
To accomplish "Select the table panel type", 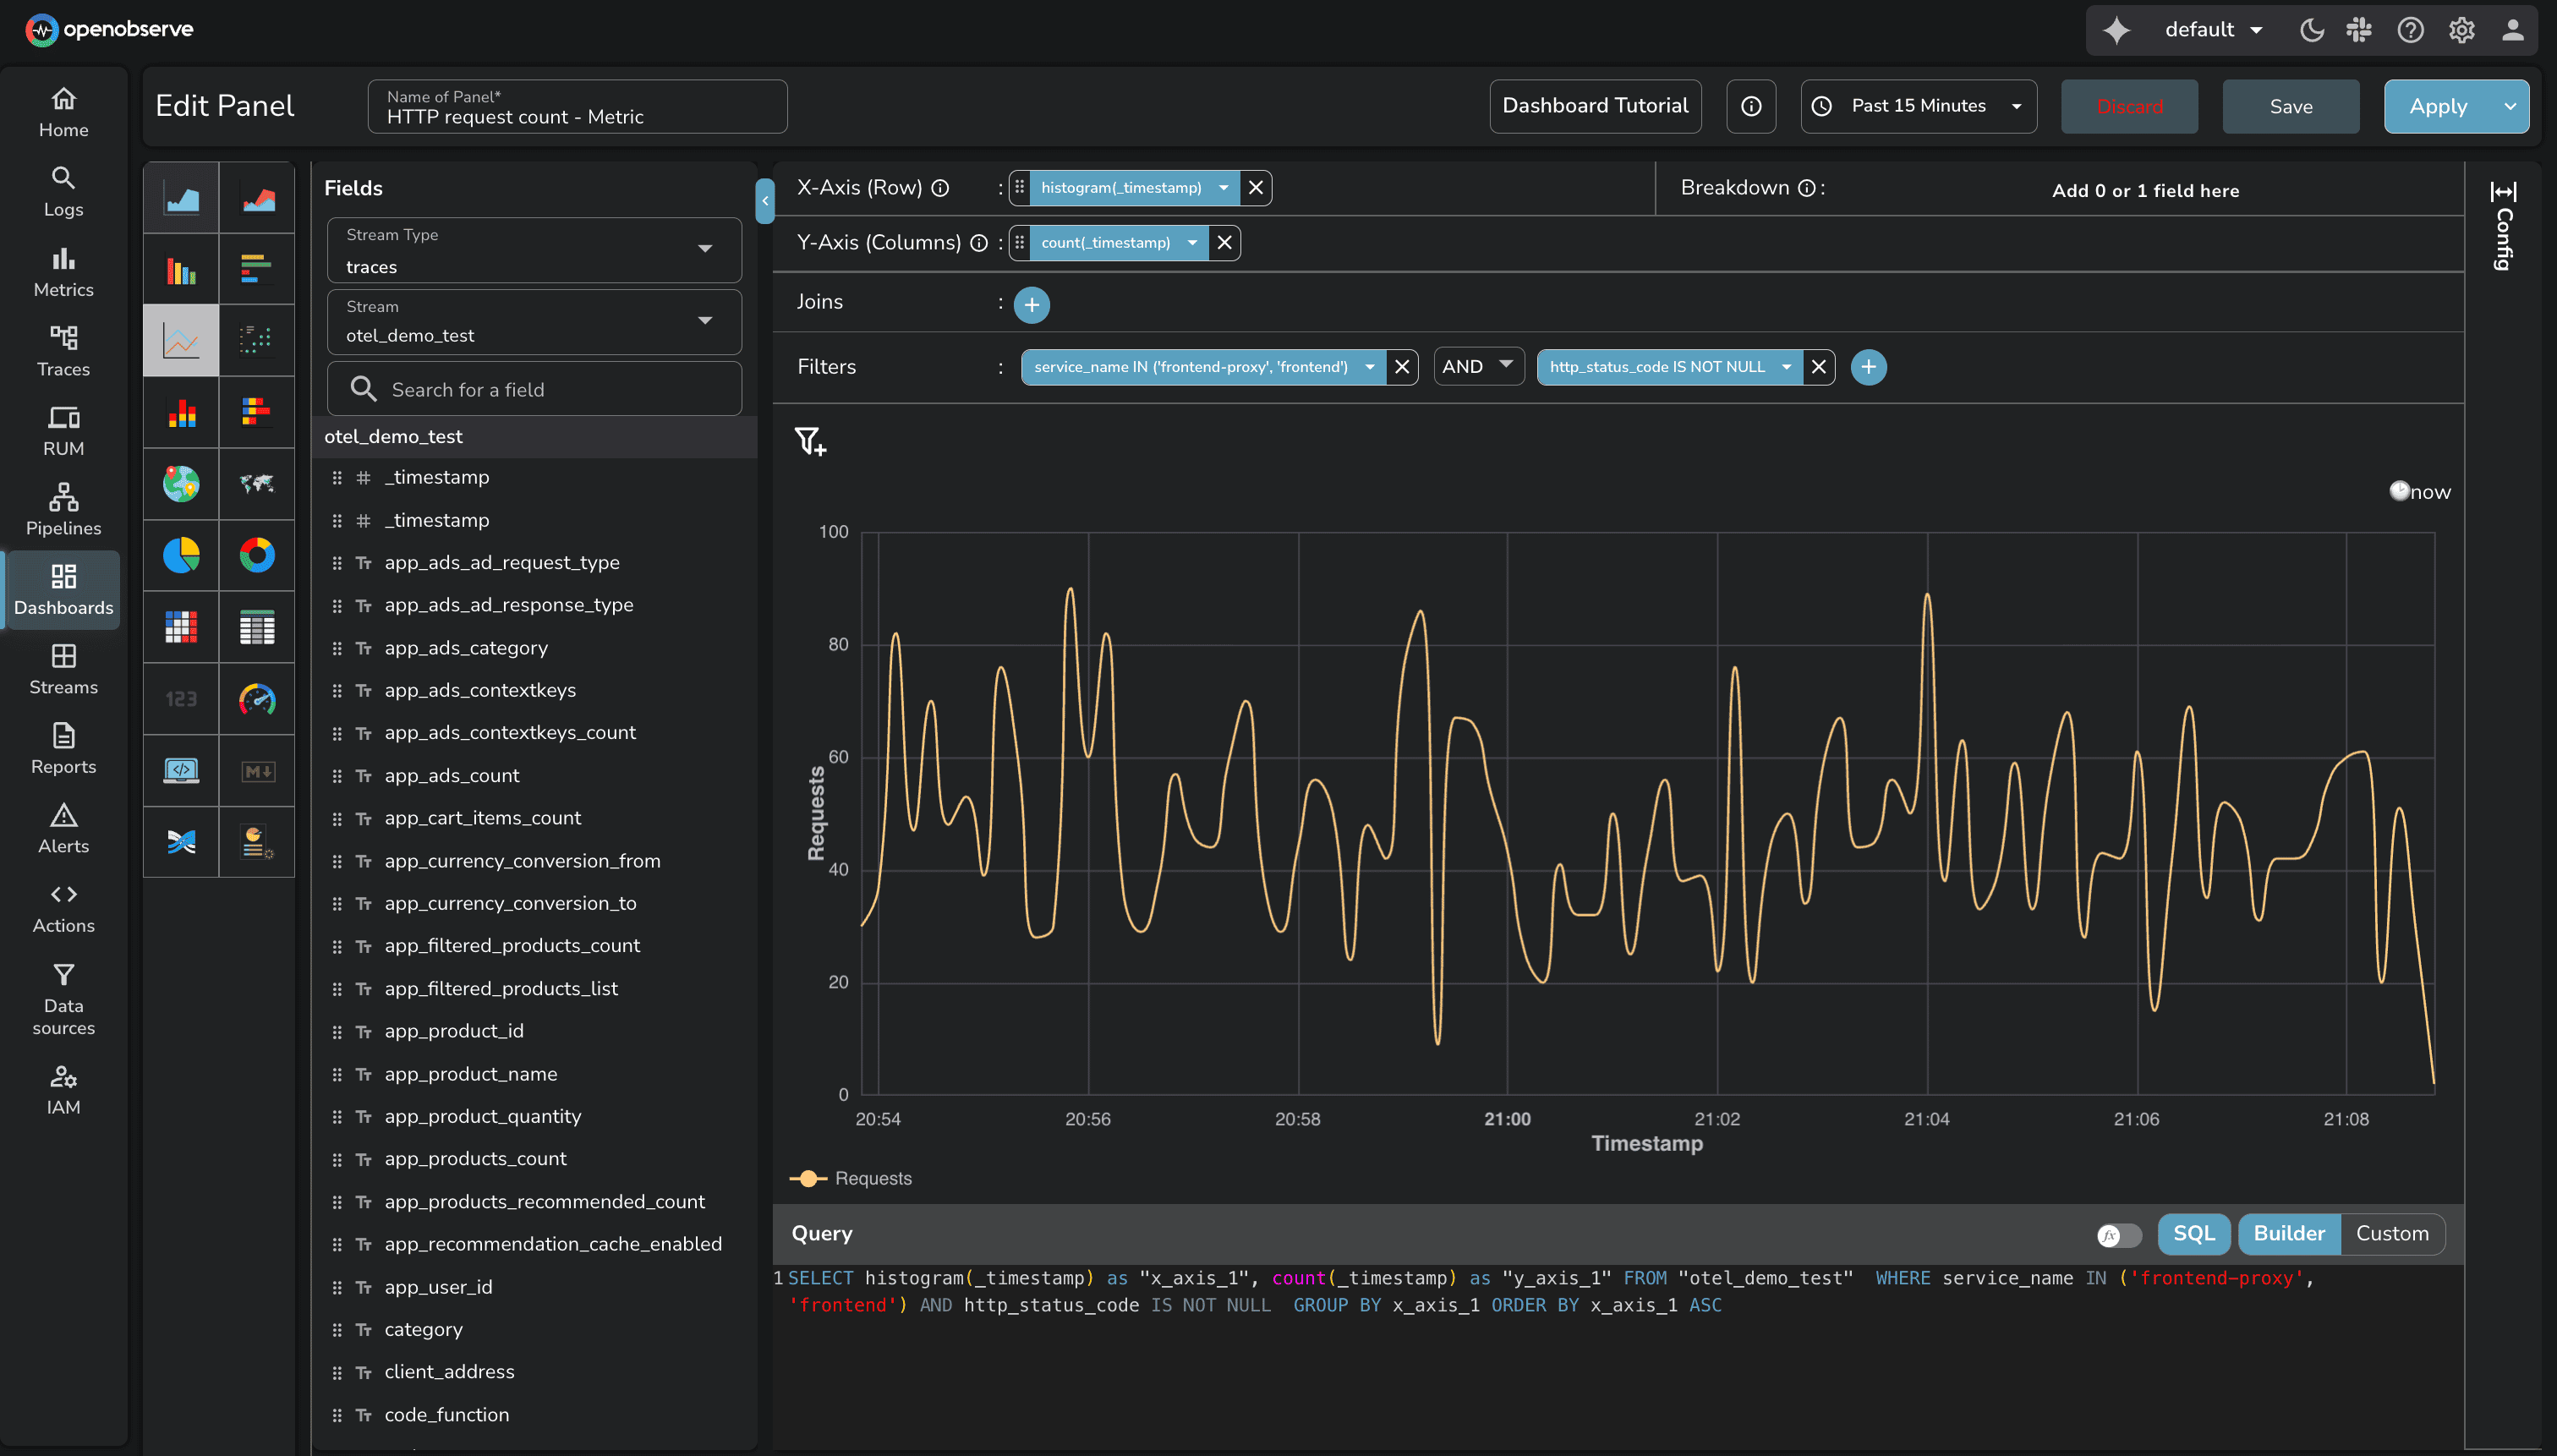I will point(257,627).
